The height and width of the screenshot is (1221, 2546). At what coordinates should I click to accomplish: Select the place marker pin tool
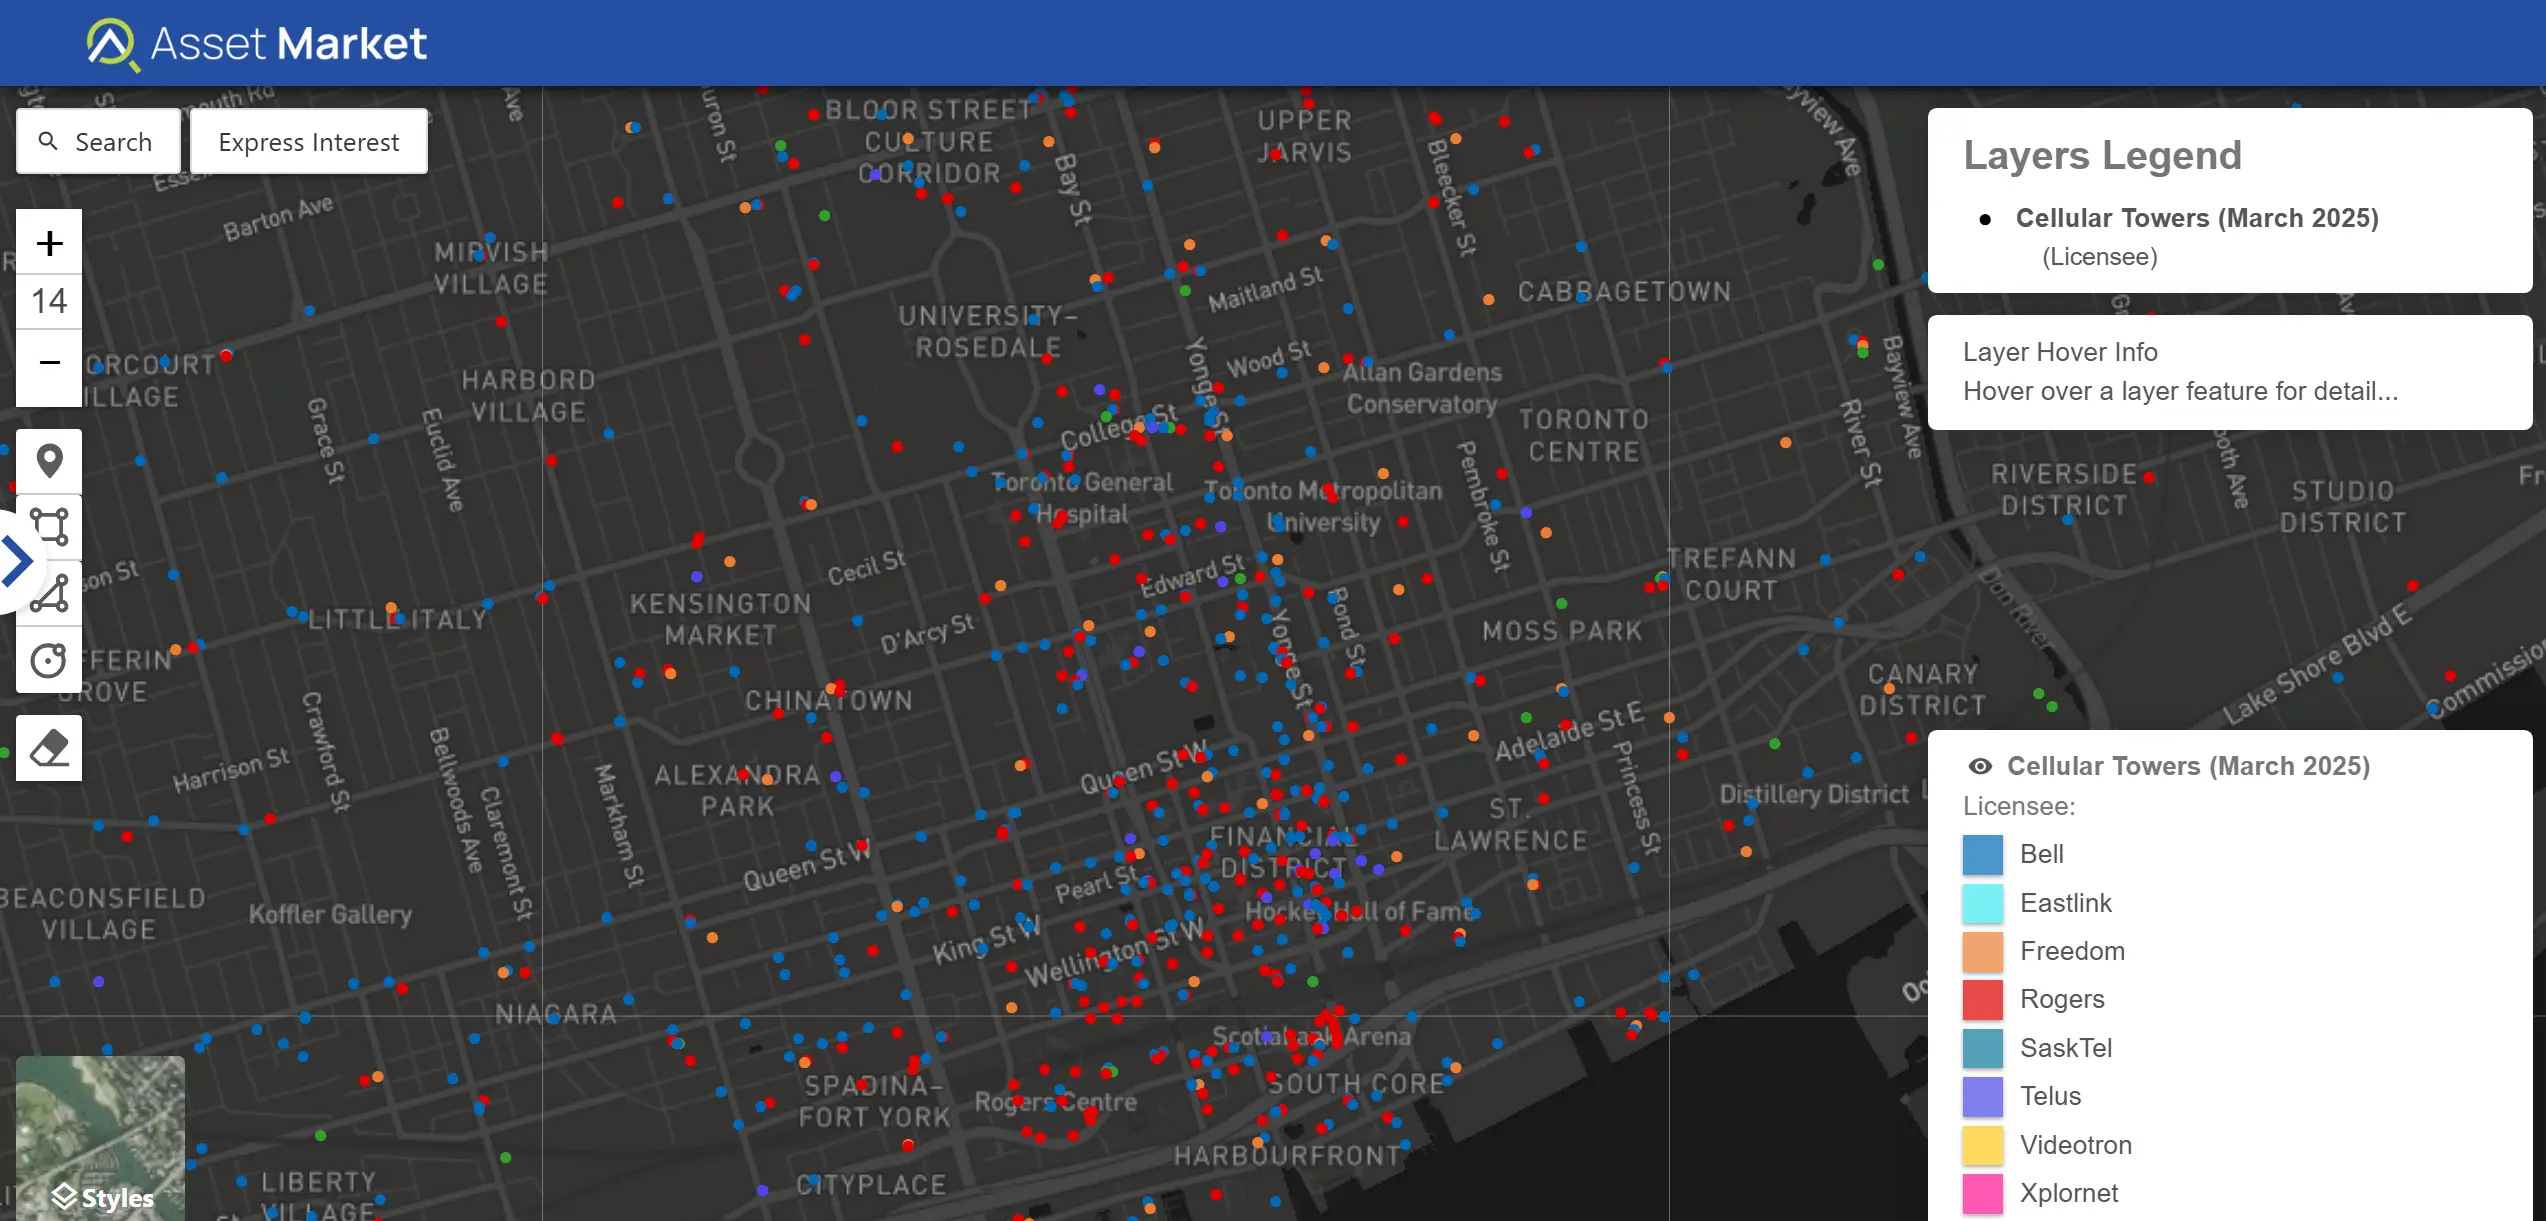49,461
